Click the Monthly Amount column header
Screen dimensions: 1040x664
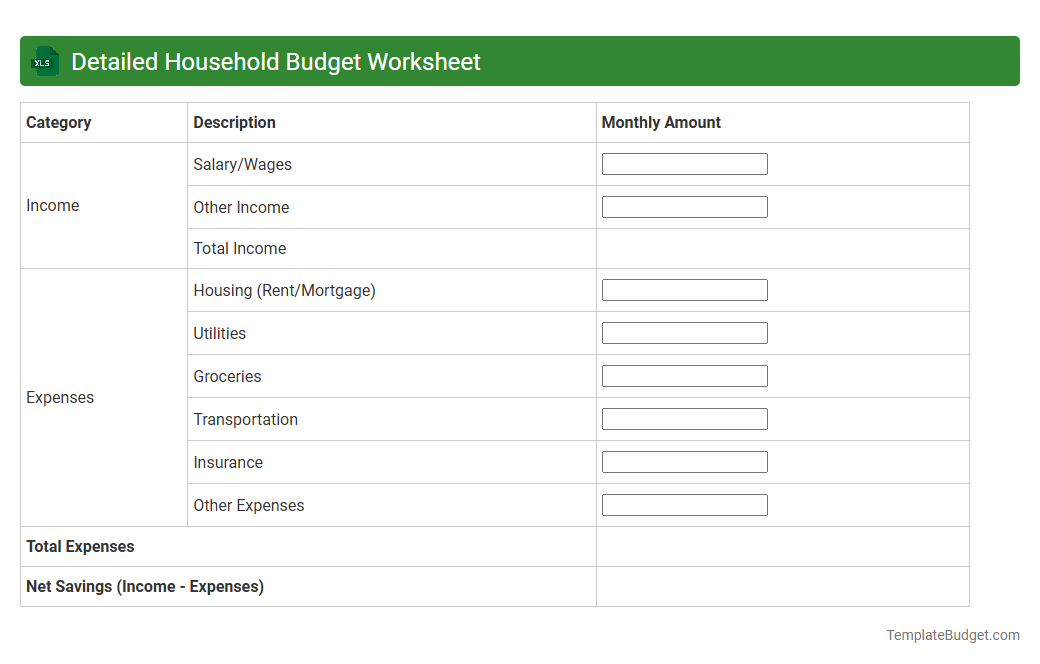click(660, 122)
